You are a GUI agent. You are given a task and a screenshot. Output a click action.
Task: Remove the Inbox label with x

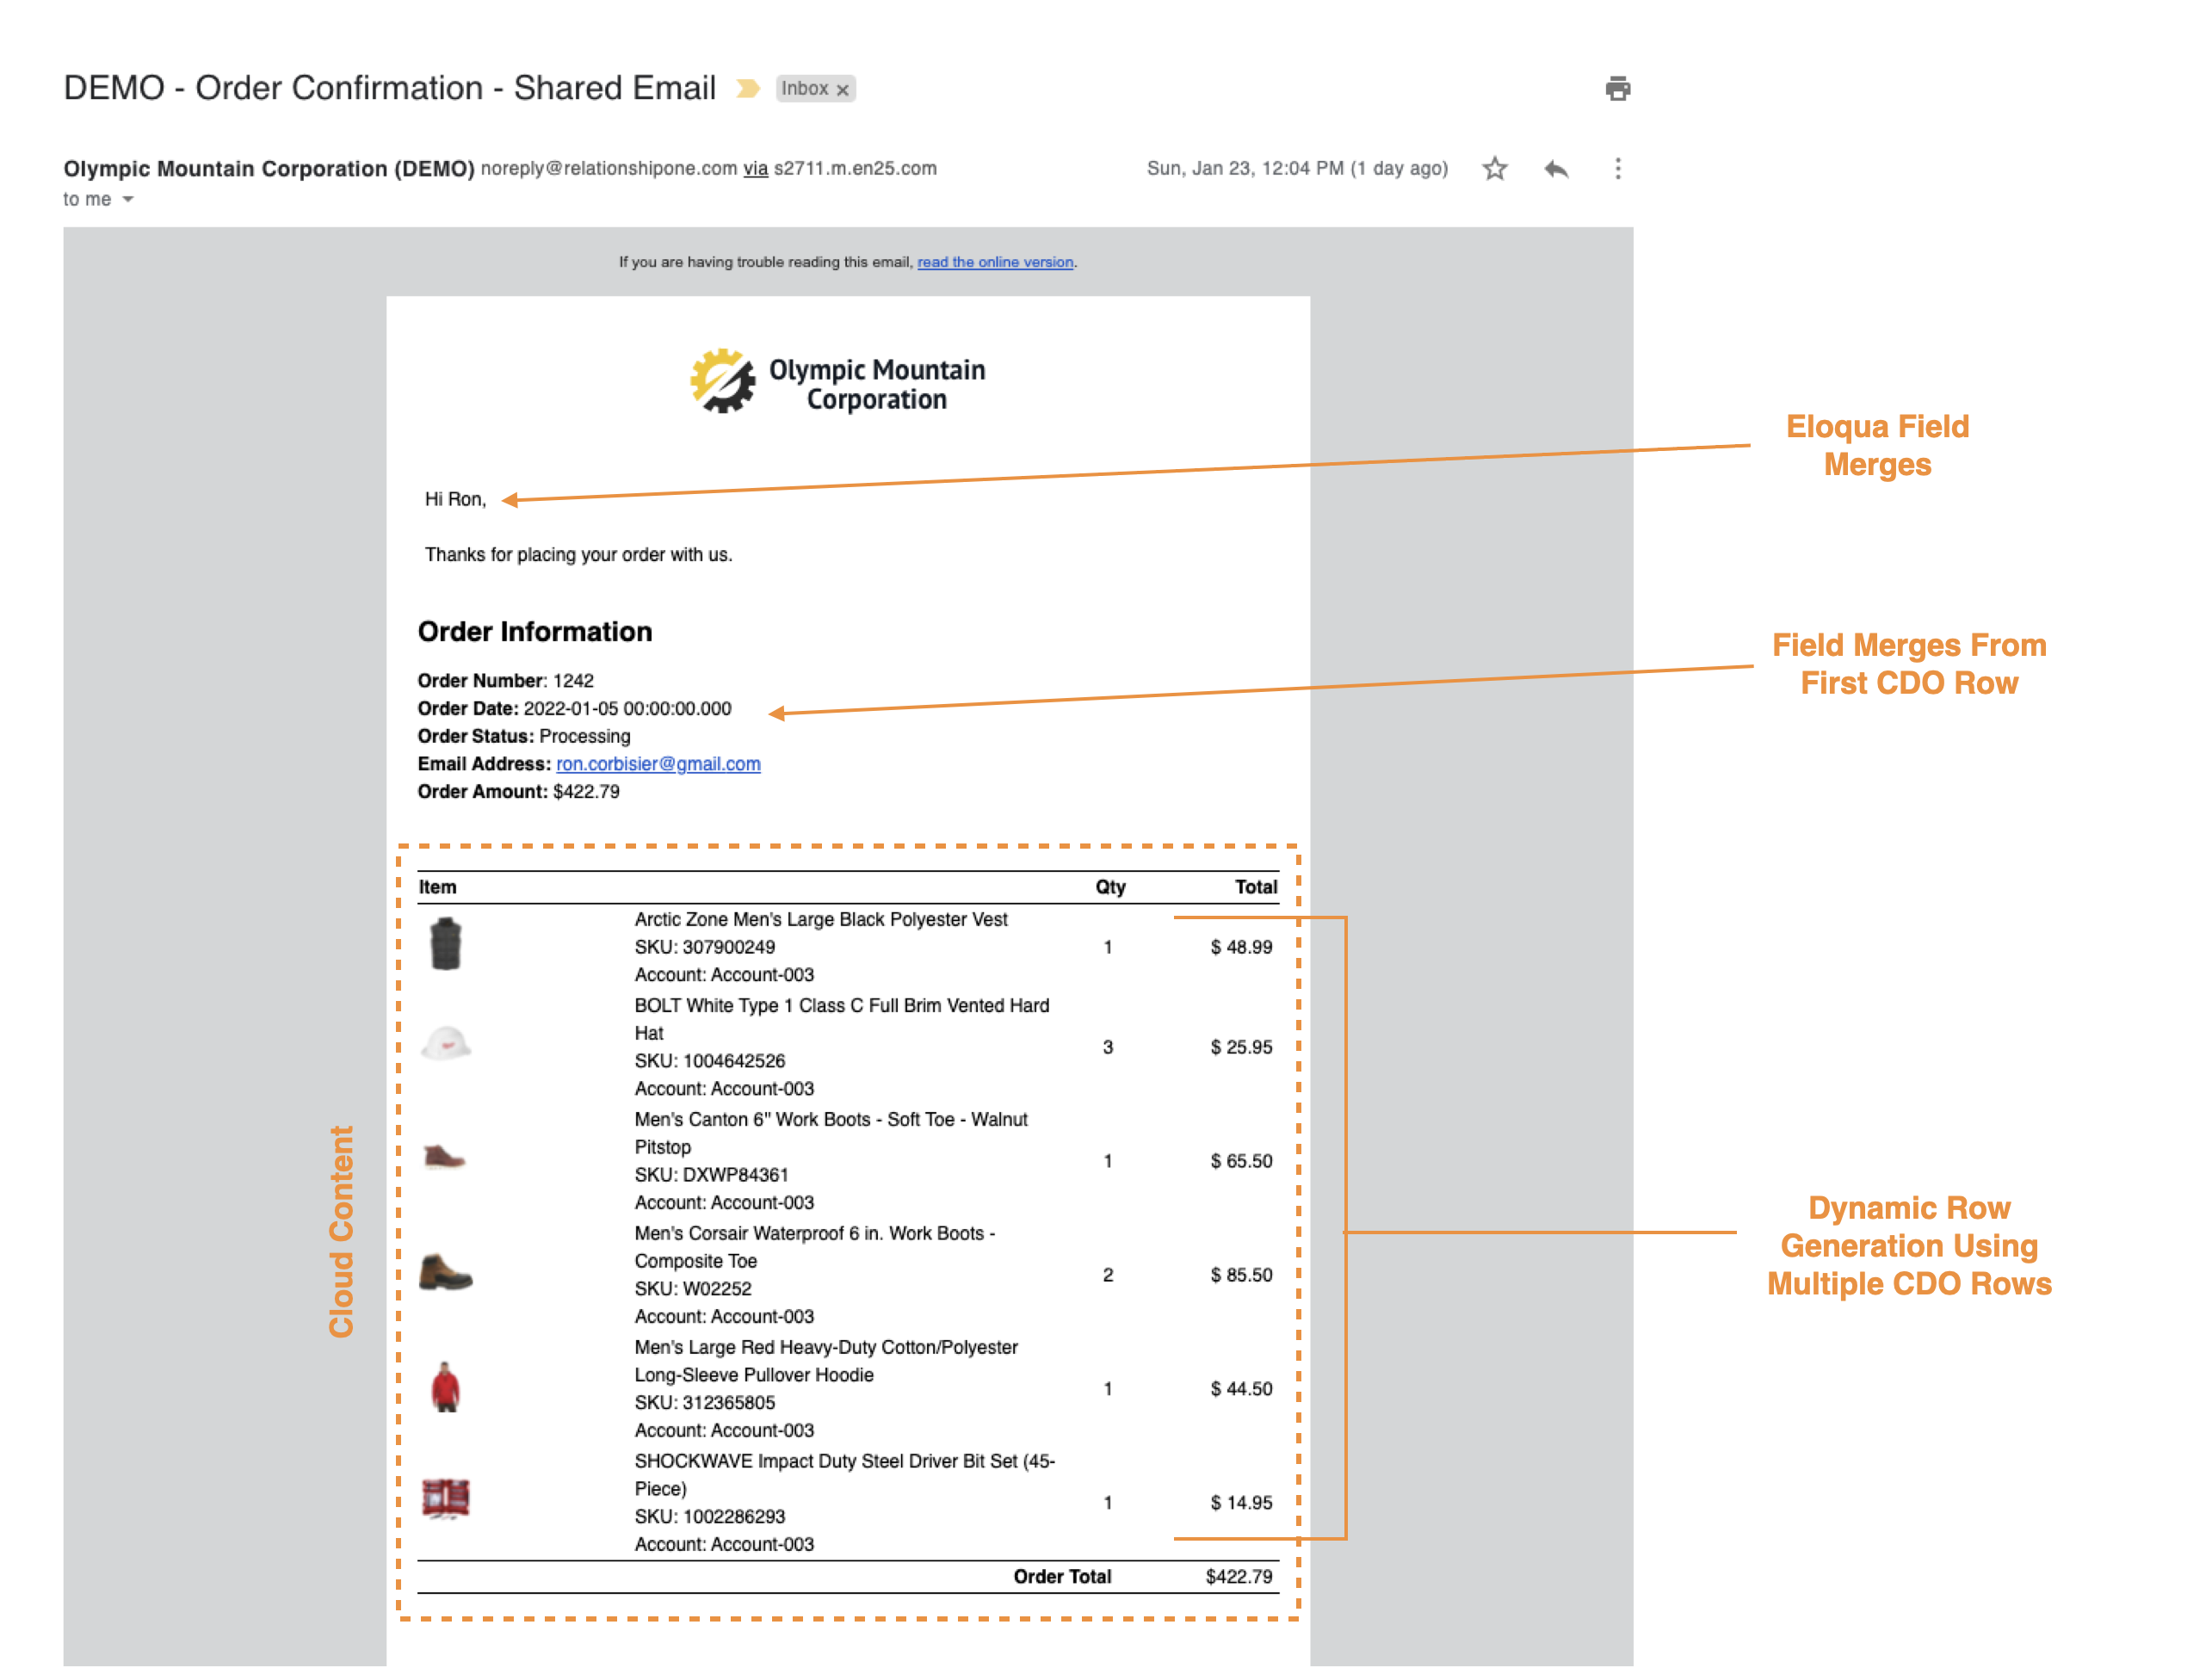click(843, 89)
